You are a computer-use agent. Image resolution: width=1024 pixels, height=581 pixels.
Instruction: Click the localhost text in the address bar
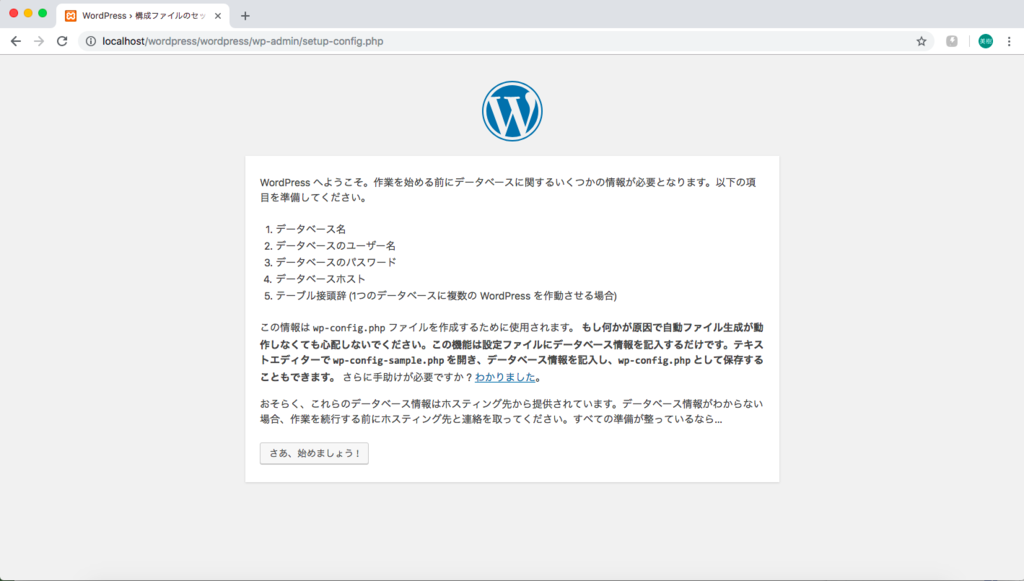[120, 42]
